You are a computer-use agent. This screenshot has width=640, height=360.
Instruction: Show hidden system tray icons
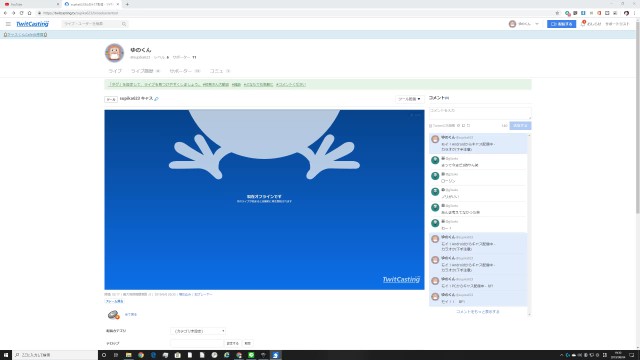(x=561, y=355)
